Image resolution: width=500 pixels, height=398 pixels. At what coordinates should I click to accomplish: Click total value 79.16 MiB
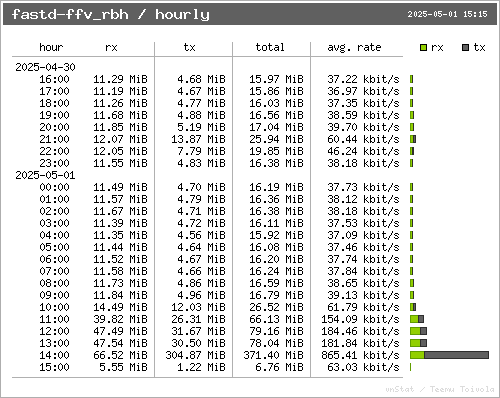click(276, 331)
